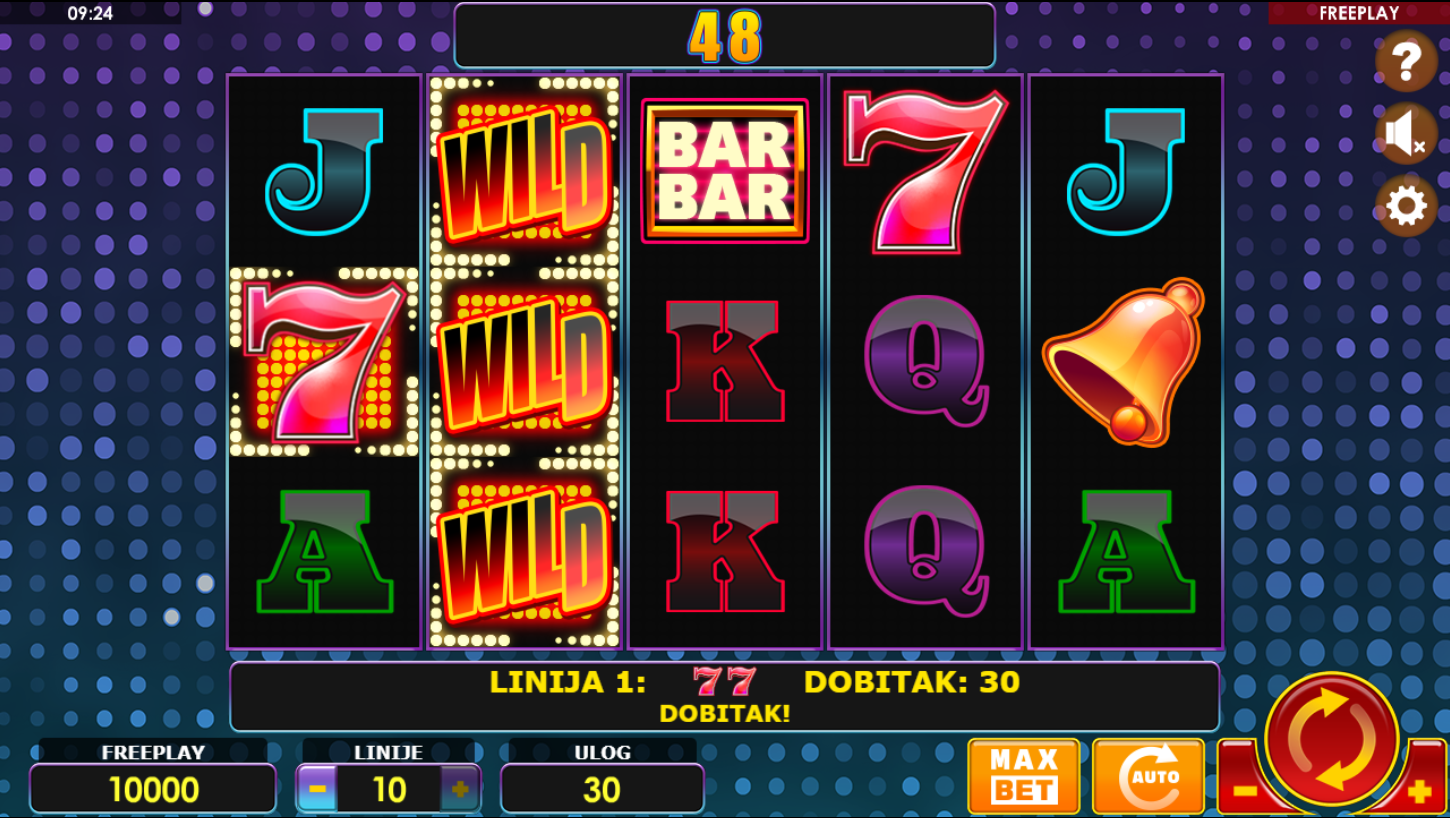Viewport: 1450px width, 818px height.
Task: Spin the reels with red button
Action: (x=1331, y=740)
